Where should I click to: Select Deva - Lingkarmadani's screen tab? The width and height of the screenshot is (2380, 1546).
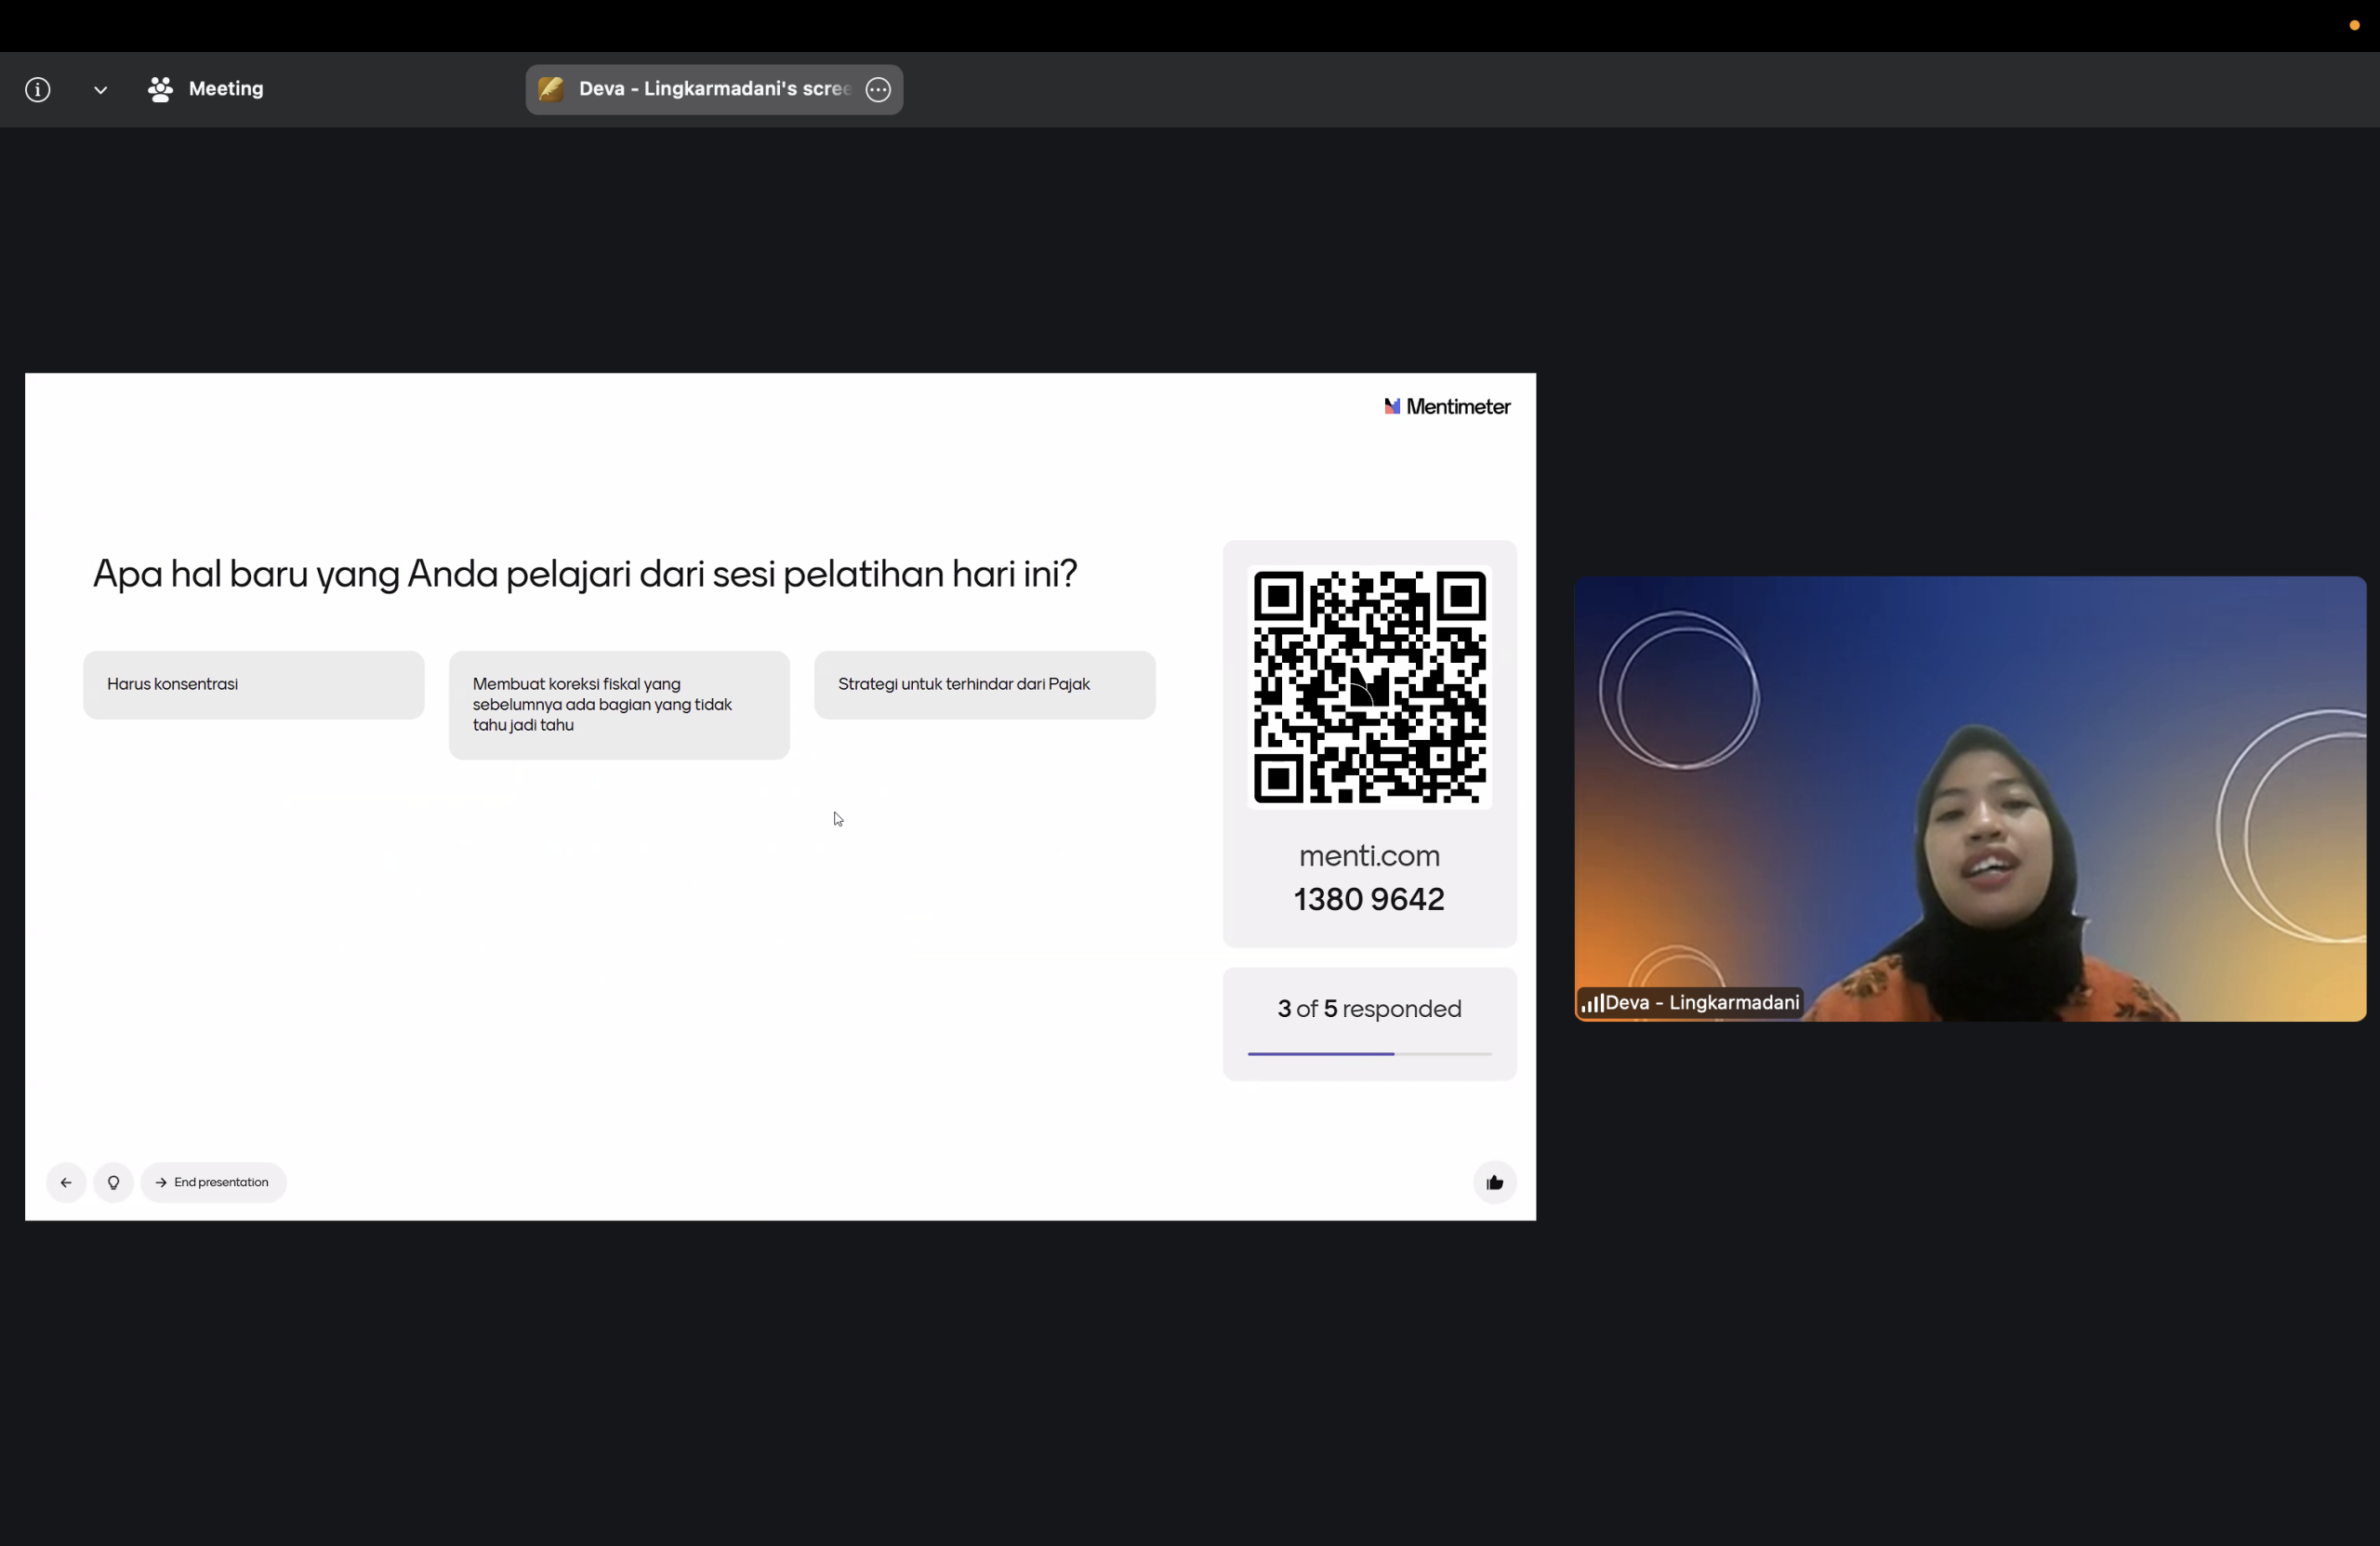(x=713, y=89)
